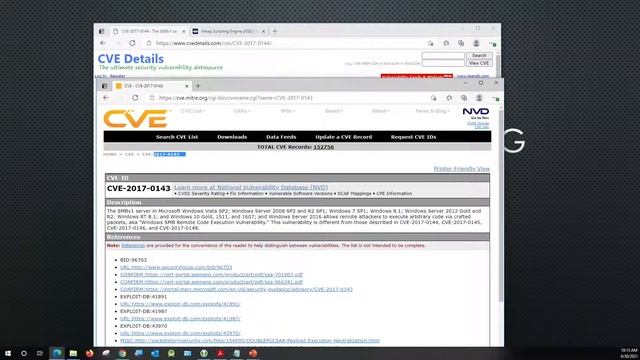Open the Windows Start menu
640x360 pixels.
pyautogui.click(x=8, y=353)
